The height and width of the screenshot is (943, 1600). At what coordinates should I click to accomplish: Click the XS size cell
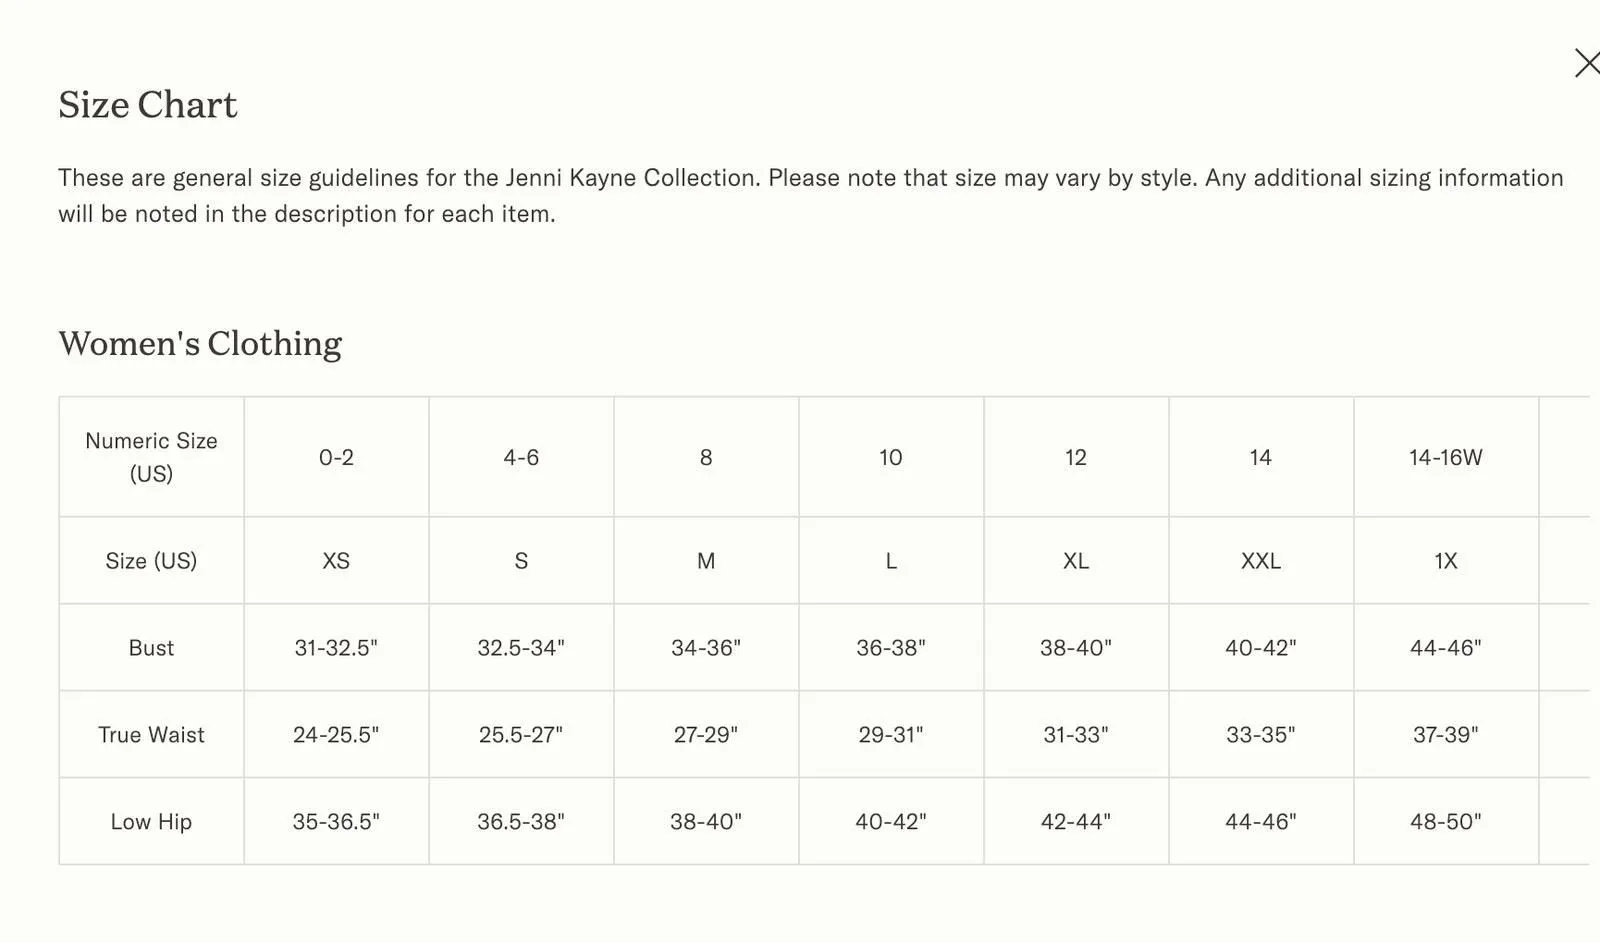point(336,561)
